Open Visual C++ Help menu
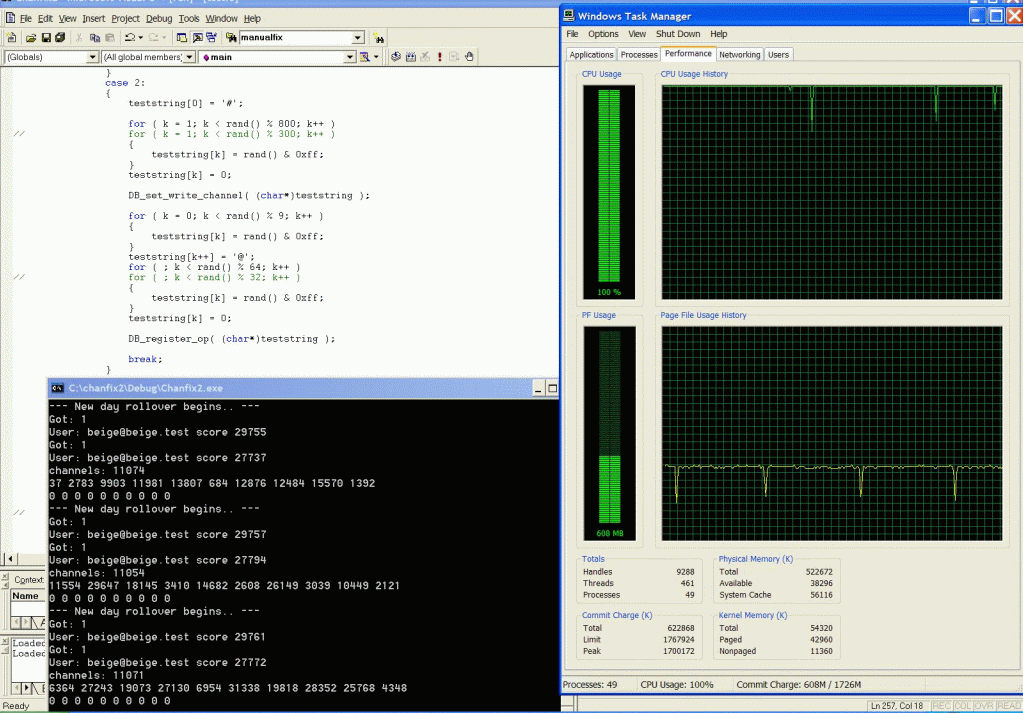 click(252, 18)
